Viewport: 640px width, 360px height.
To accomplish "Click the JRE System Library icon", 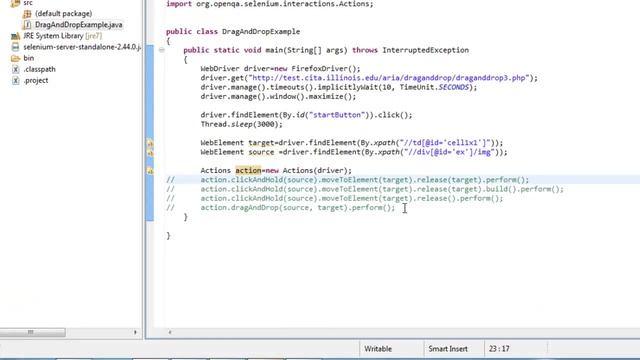I will (x=16, y=36).
